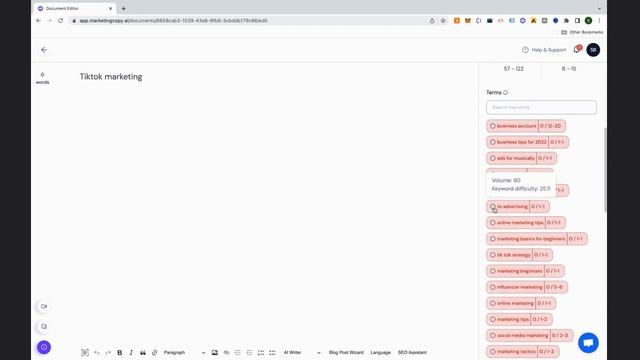Open the SEO Assistant
The height and width of the screenshot is (360, 640).
[x=412, y=352]
